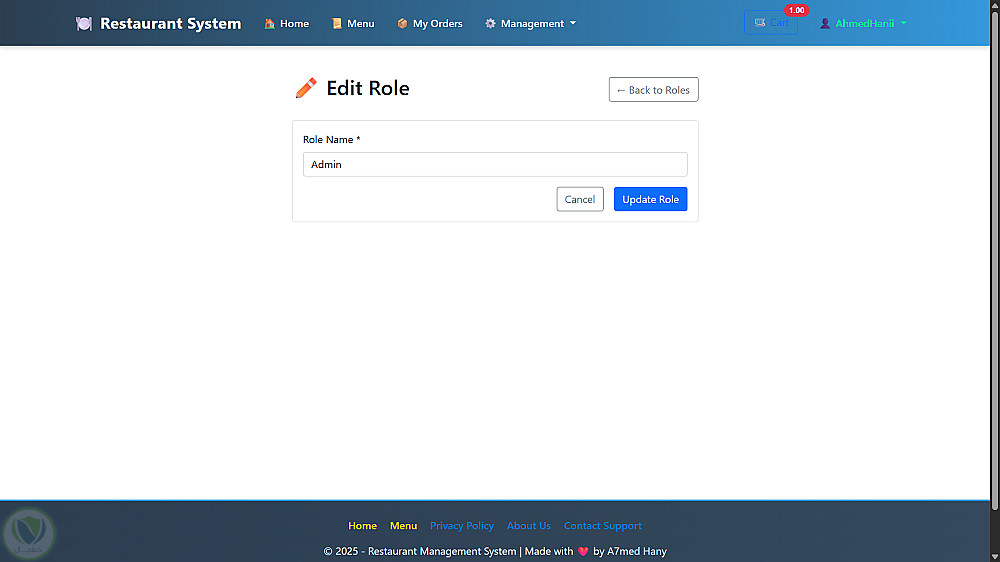1000x562 pixels.
Task: Open the AhmedHanii account dropdown
Action: tap(863, 24)
